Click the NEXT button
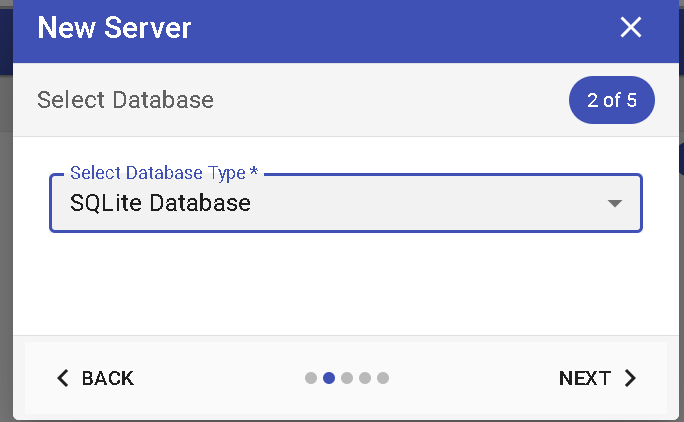This screenshot has height=422, width=684. click(597, 378)
